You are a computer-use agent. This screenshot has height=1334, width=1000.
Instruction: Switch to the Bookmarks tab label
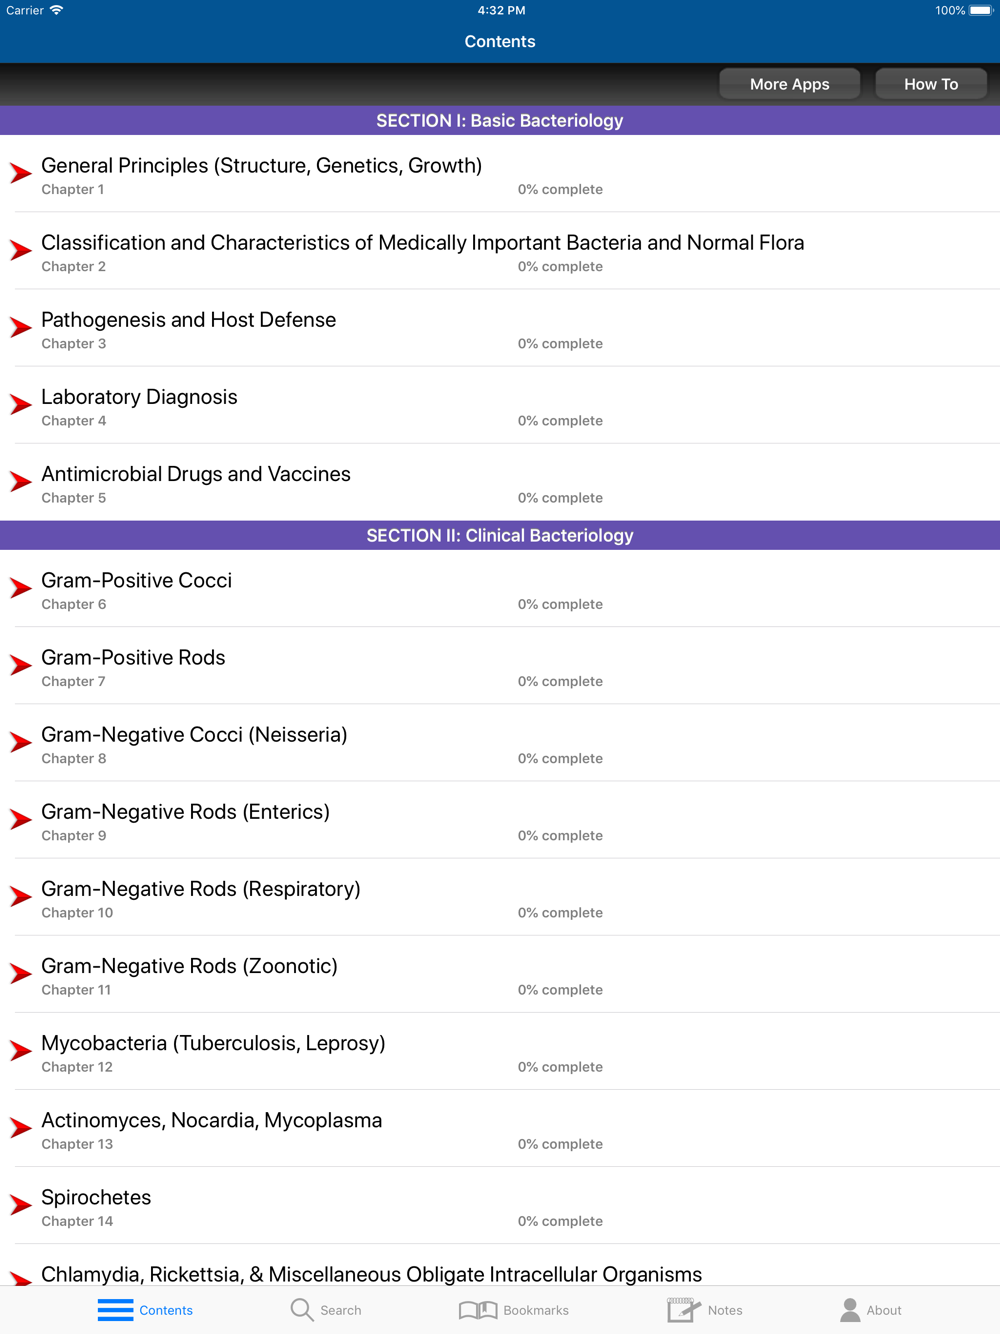536,1310
